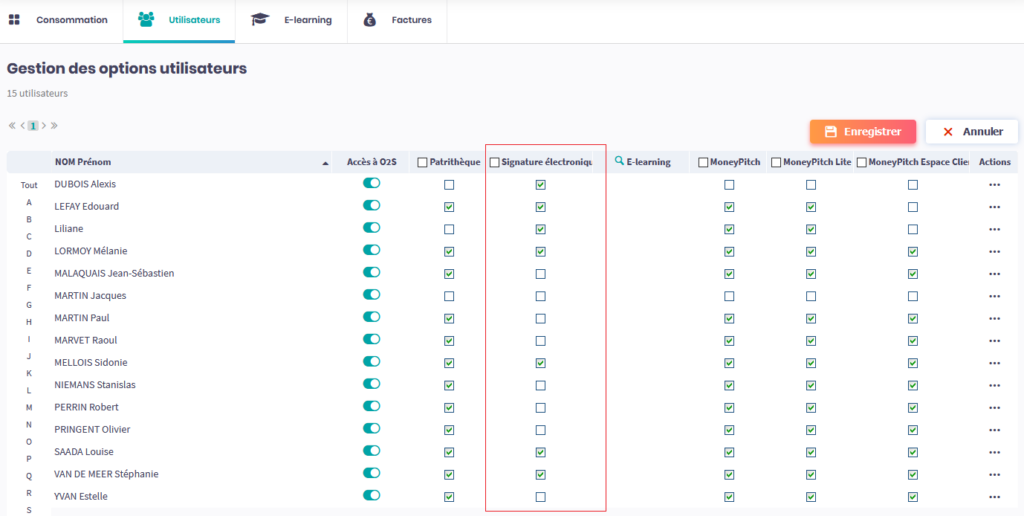Check Signature électronique for MARTIN Jacques
The width and height of the screenshot is (1024, 516).
pyautogui.click(x=541, y=296)
